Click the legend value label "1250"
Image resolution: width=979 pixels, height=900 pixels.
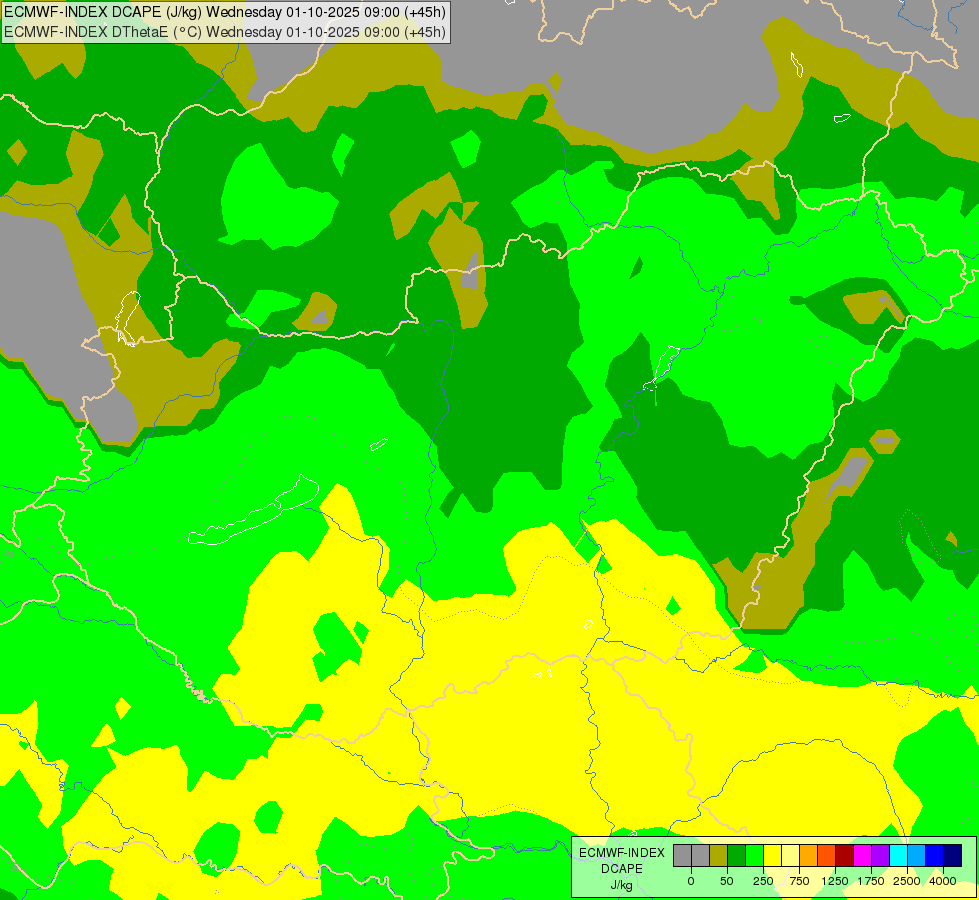(835, 881)
